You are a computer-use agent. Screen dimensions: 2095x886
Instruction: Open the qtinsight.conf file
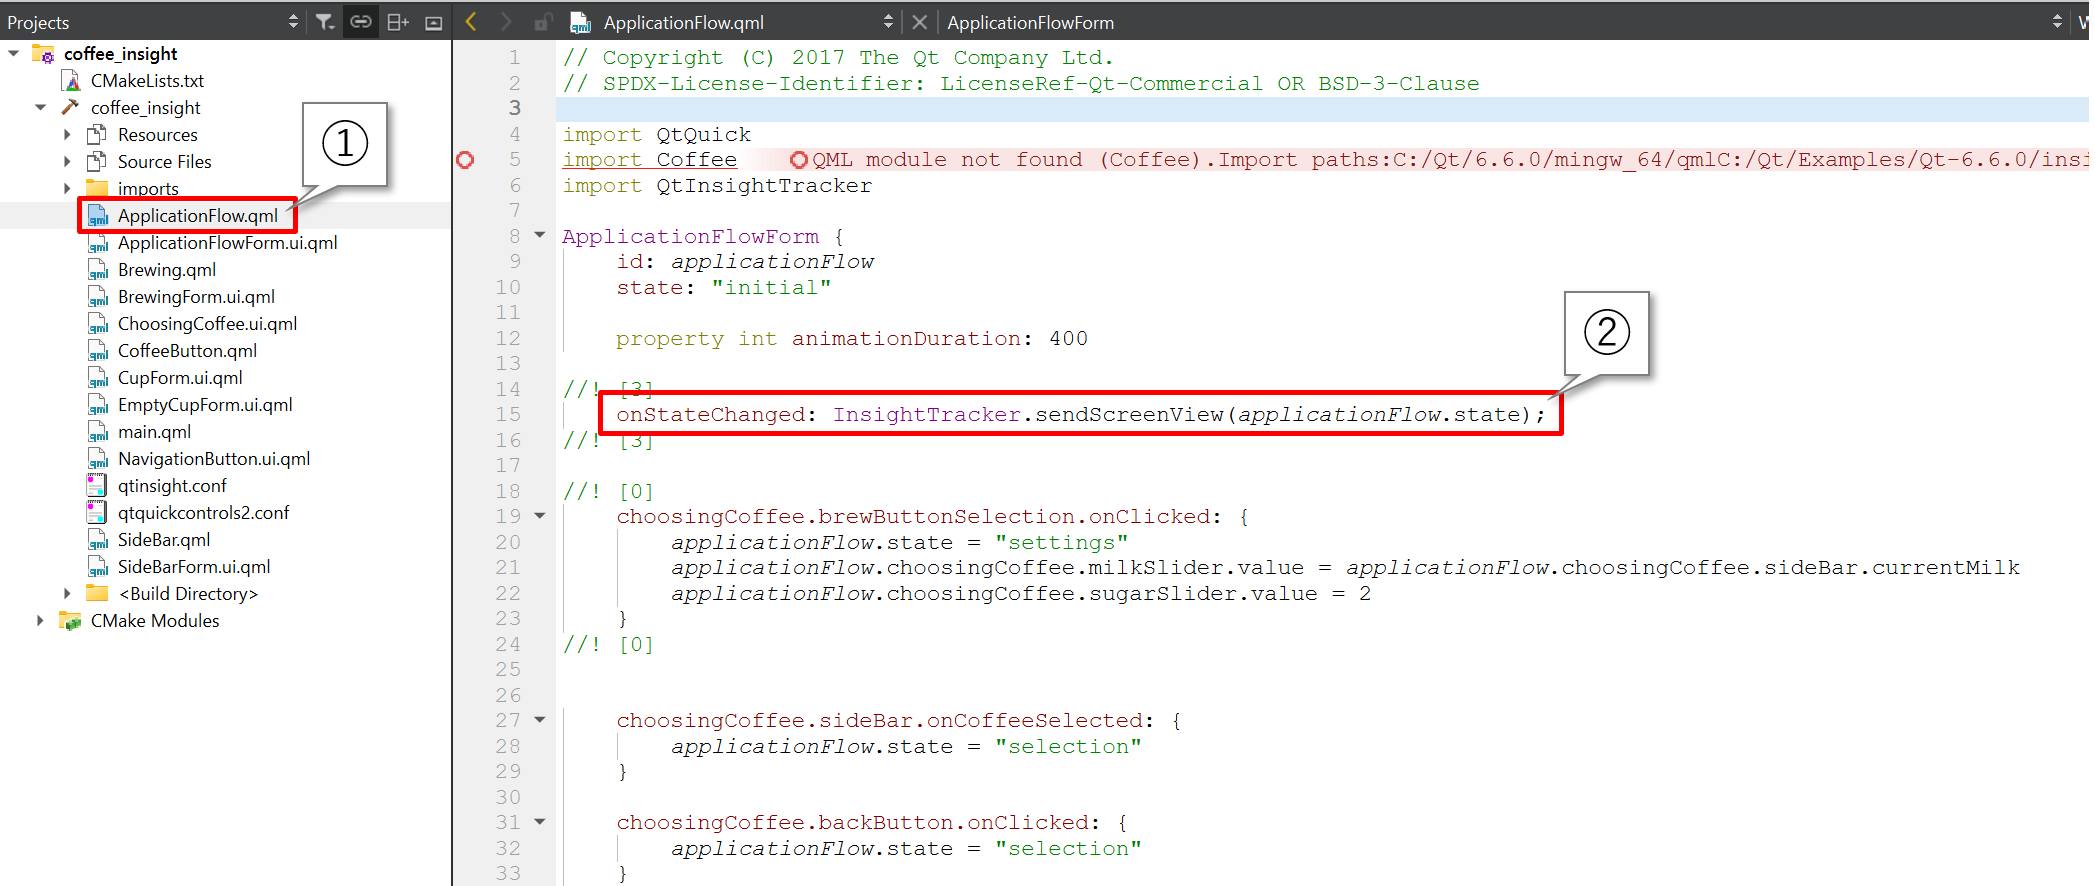point(172,486)
